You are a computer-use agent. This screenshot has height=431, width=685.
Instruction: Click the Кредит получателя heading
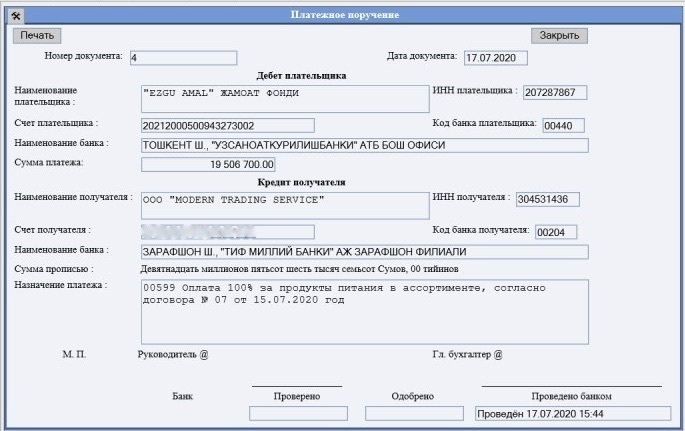click(x=301, y=182)
